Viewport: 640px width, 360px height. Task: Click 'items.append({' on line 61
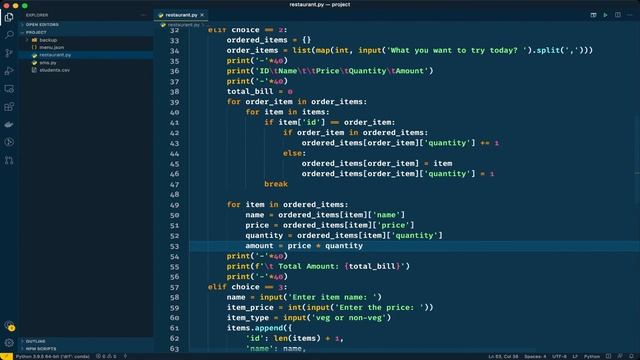click(x=259, y=328)
